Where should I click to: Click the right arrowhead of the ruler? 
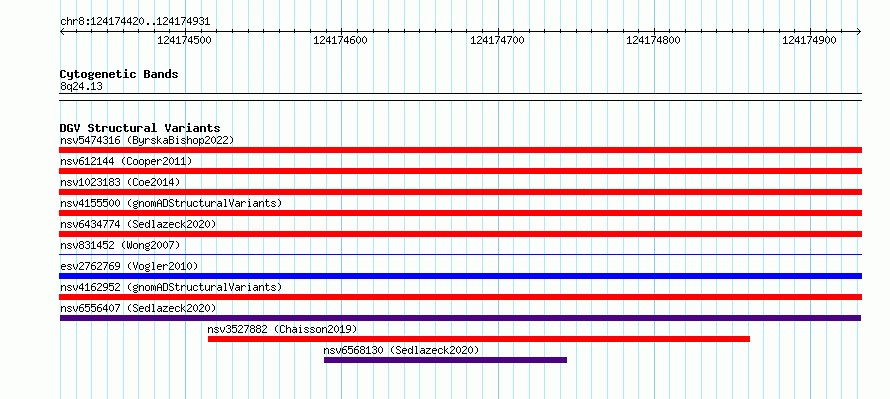tap(859, 31)
